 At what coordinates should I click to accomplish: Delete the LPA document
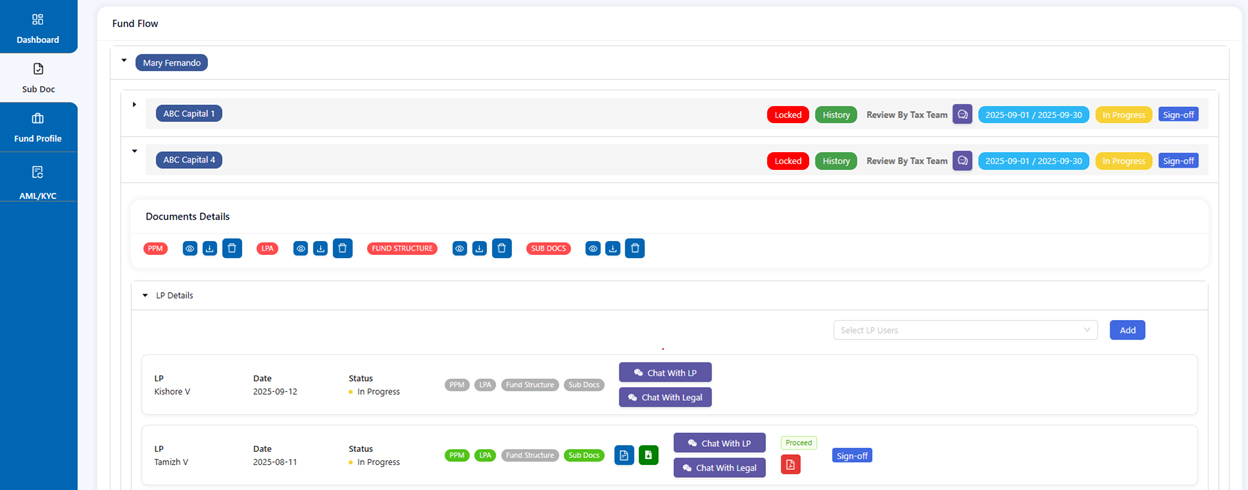pos(342,248)
